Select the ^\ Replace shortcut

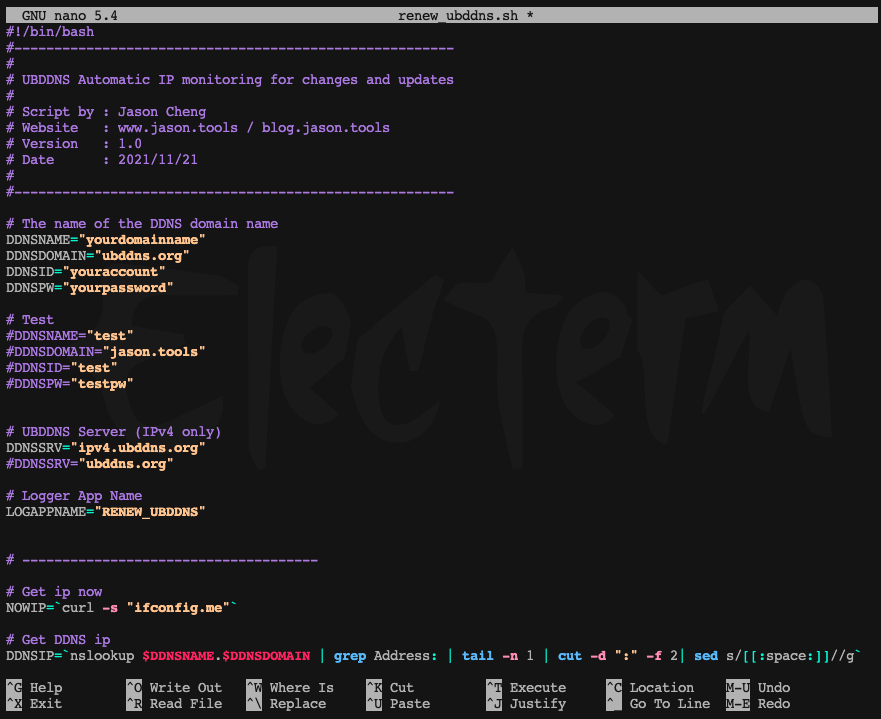tap(286, 703)
